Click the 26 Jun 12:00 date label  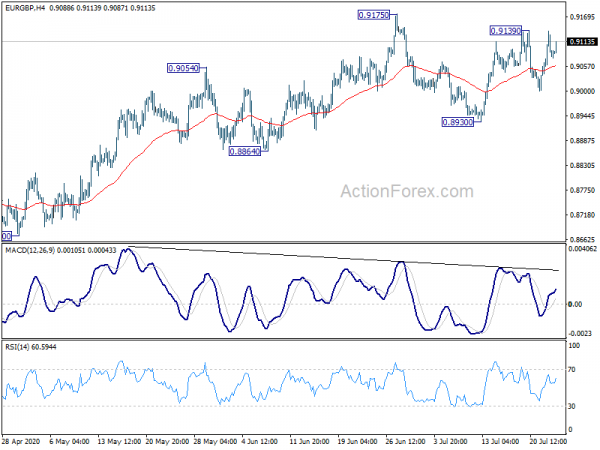(406, 442)
